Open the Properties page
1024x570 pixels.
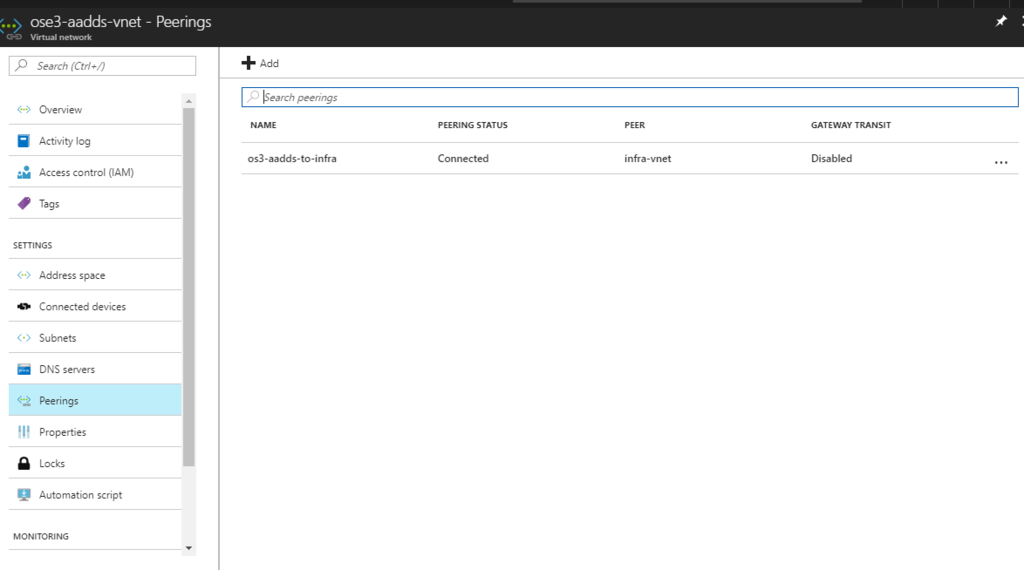pyautogui.click(x=95, y=432)
